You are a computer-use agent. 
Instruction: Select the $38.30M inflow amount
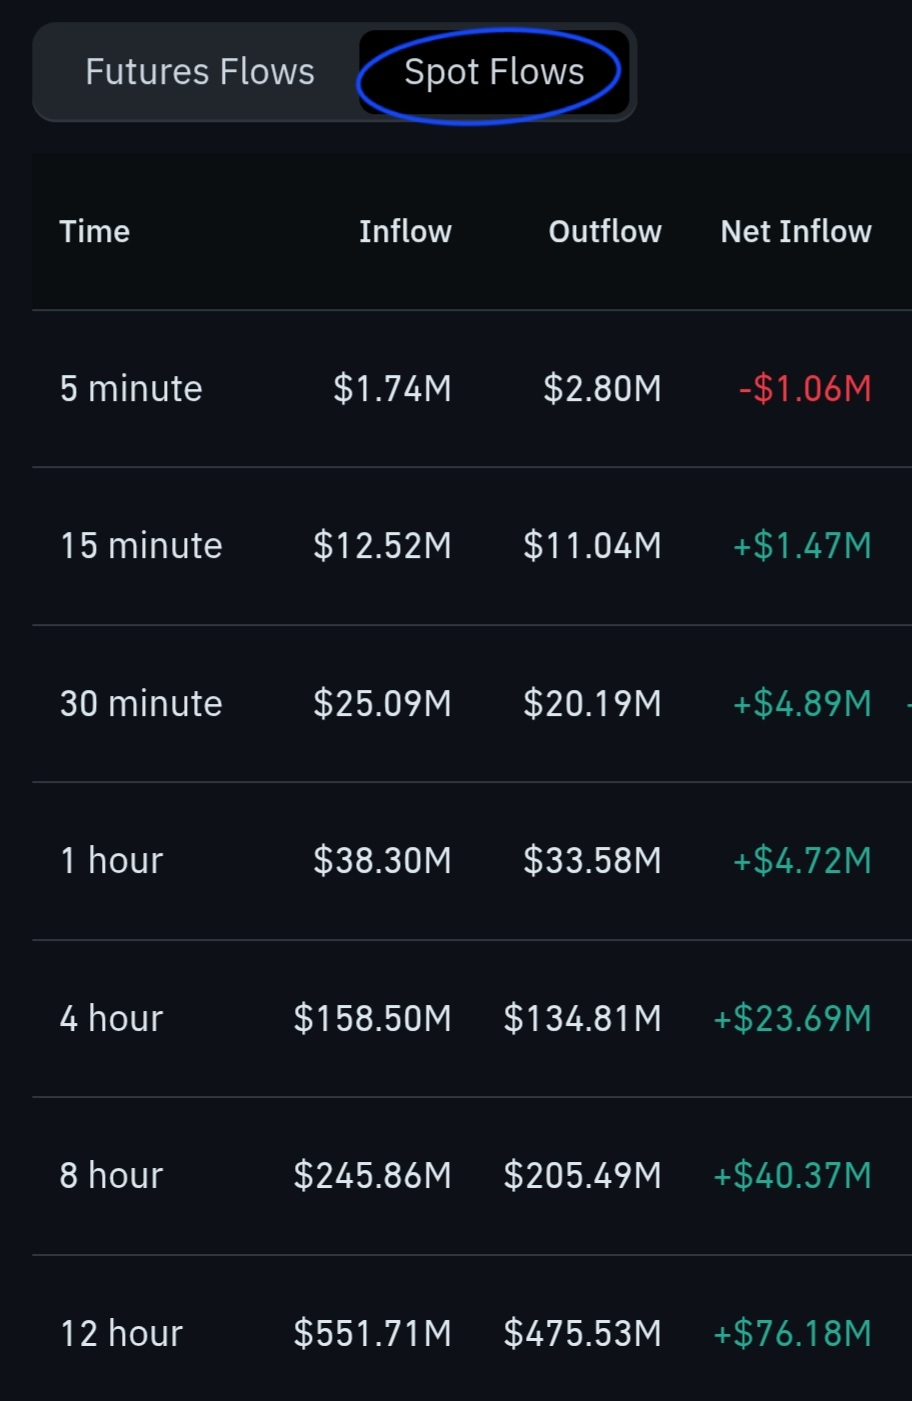[382, 861]
